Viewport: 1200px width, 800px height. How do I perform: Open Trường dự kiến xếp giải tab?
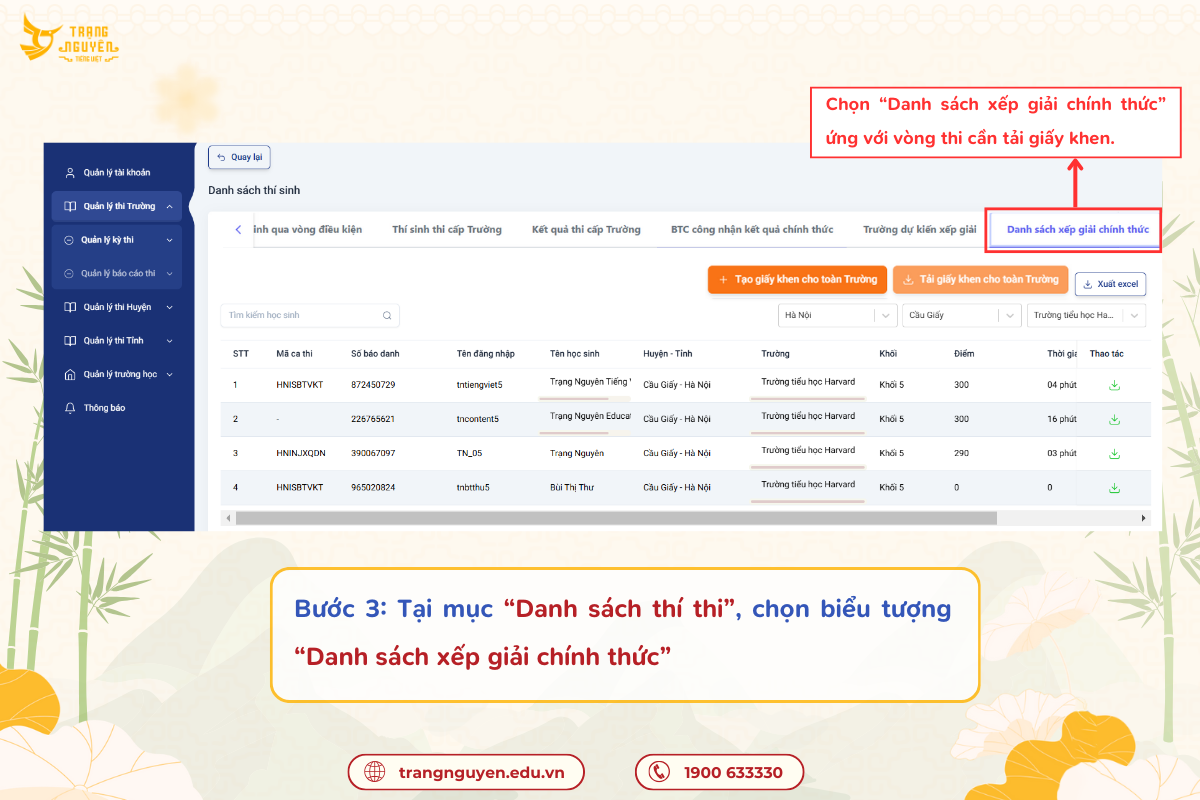point(920,230)
